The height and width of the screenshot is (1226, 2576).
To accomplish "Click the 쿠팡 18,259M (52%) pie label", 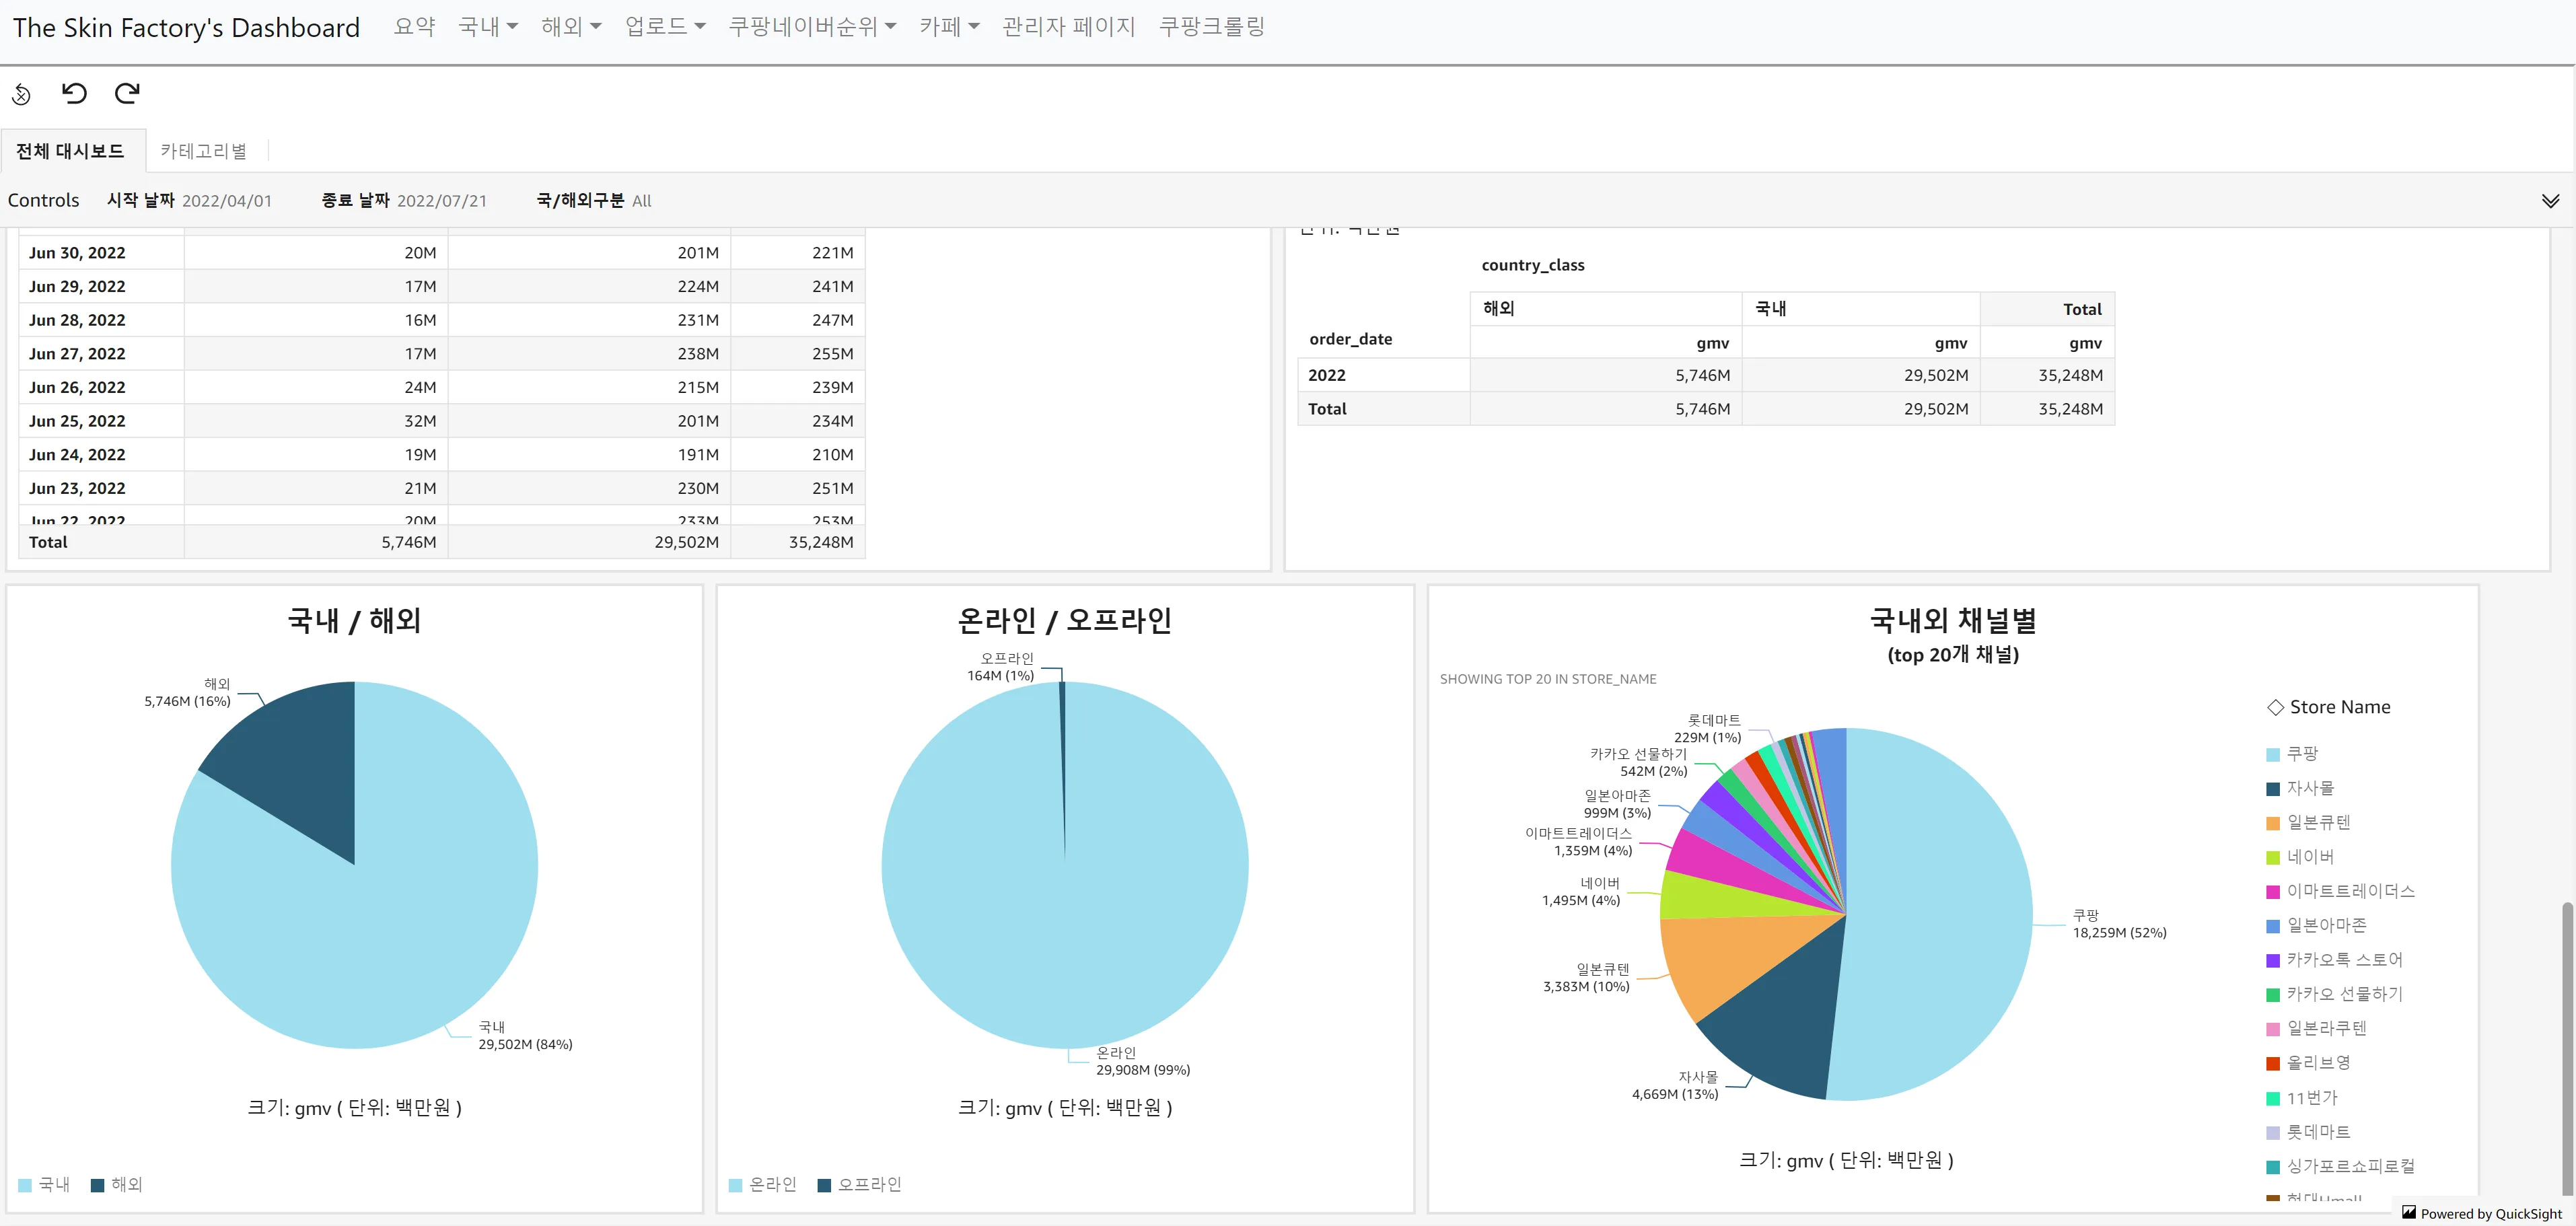I will pos(2119,924).
